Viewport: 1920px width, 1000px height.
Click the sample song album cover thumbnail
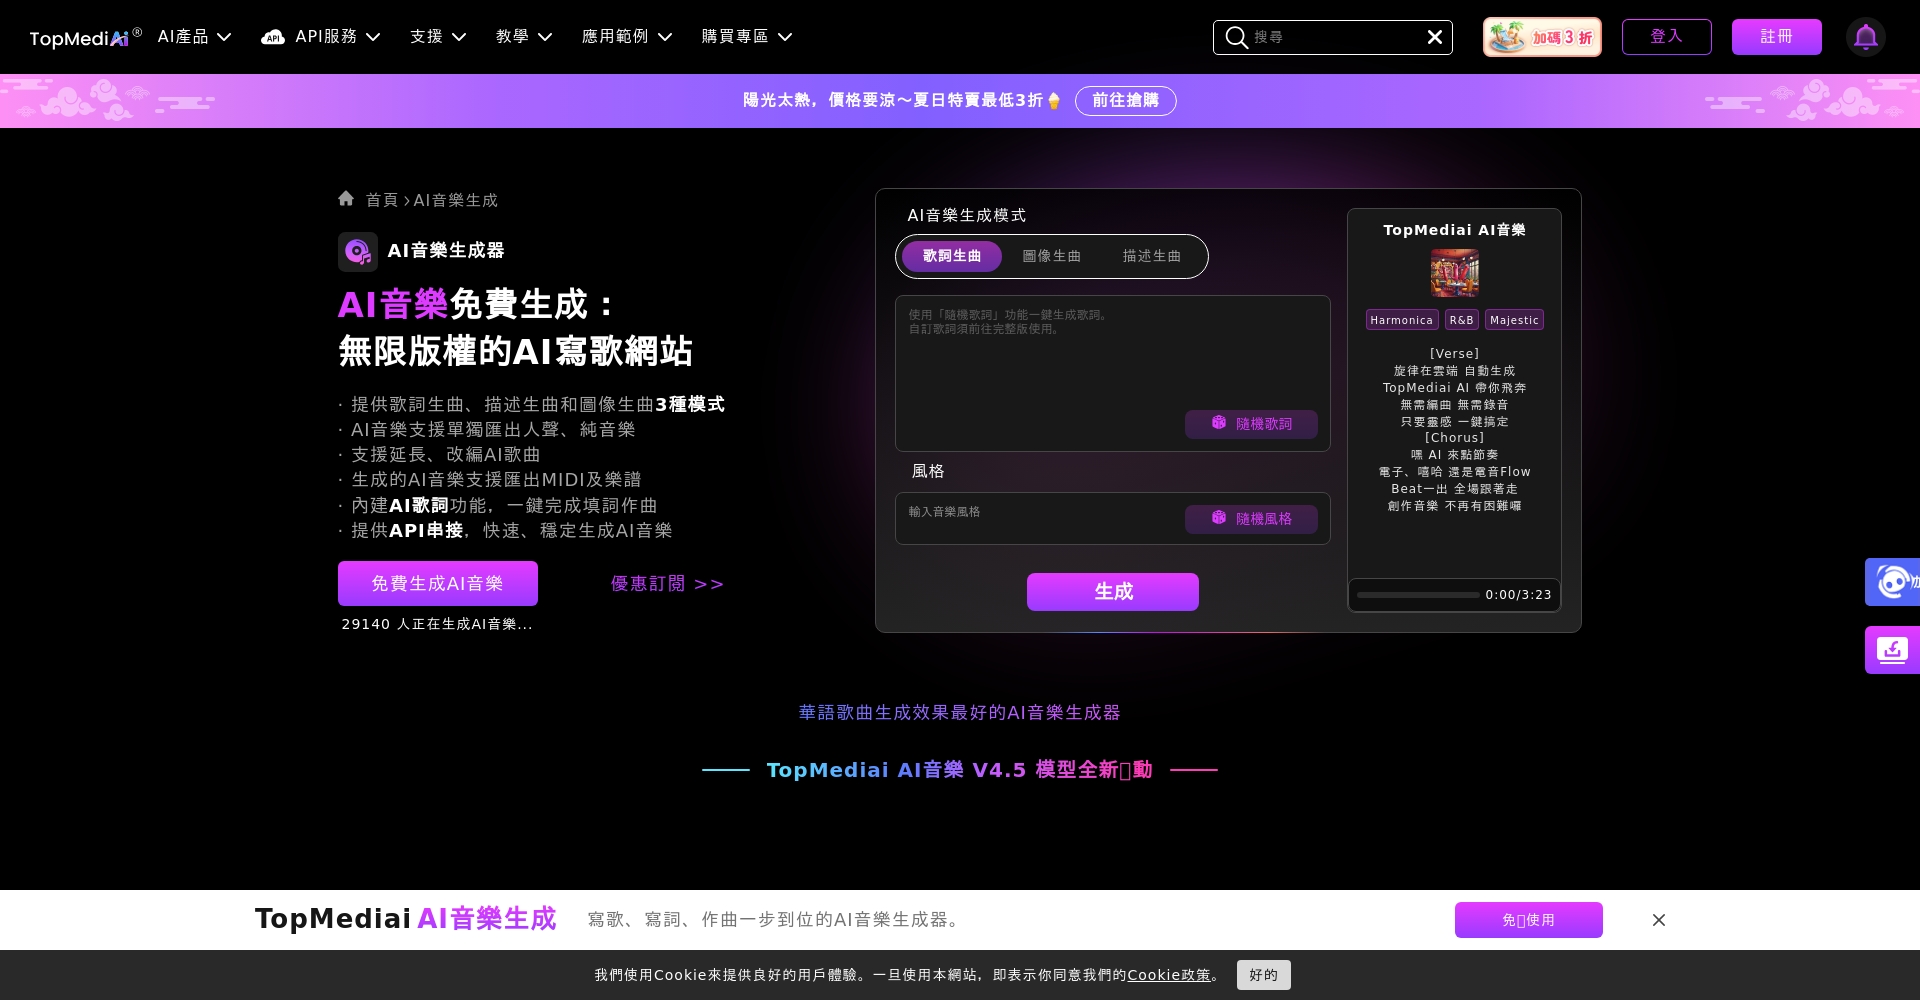click(x=1455, y=273)
